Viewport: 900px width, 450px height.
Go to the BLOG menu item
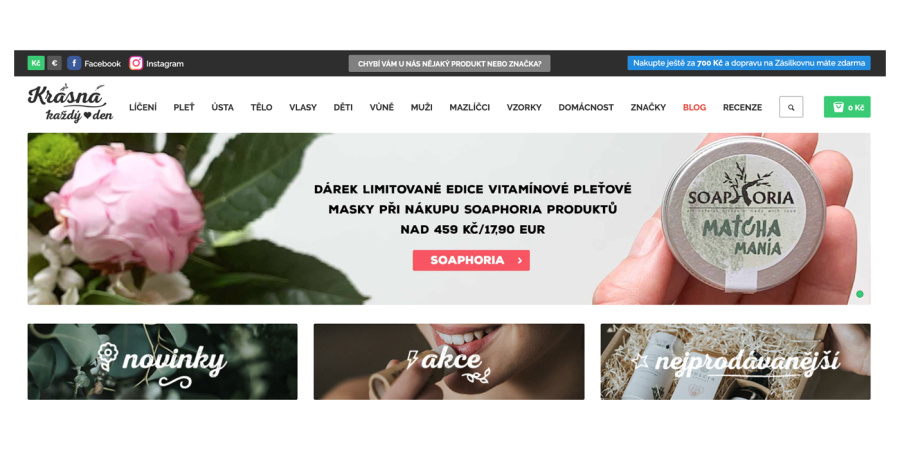695,107
